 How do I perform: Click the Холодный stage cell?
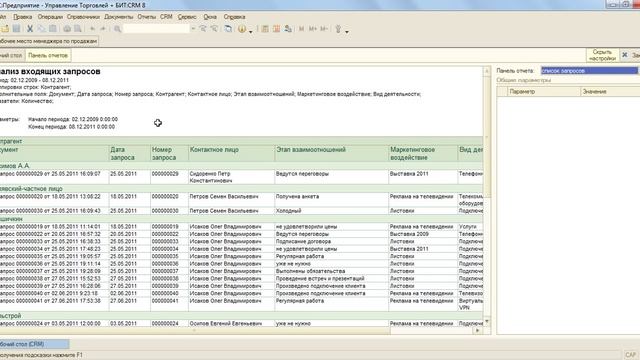(332, 211)
